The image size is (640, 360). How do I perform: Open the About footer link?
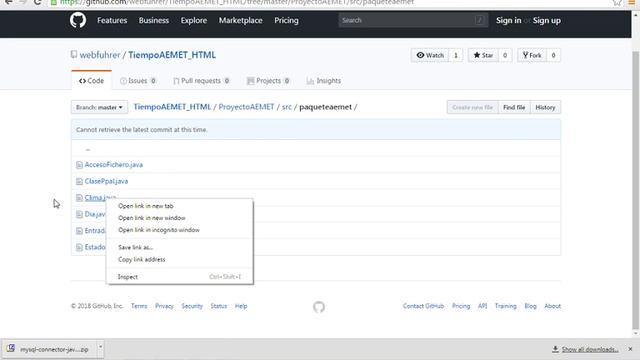[x=552, y=306]
